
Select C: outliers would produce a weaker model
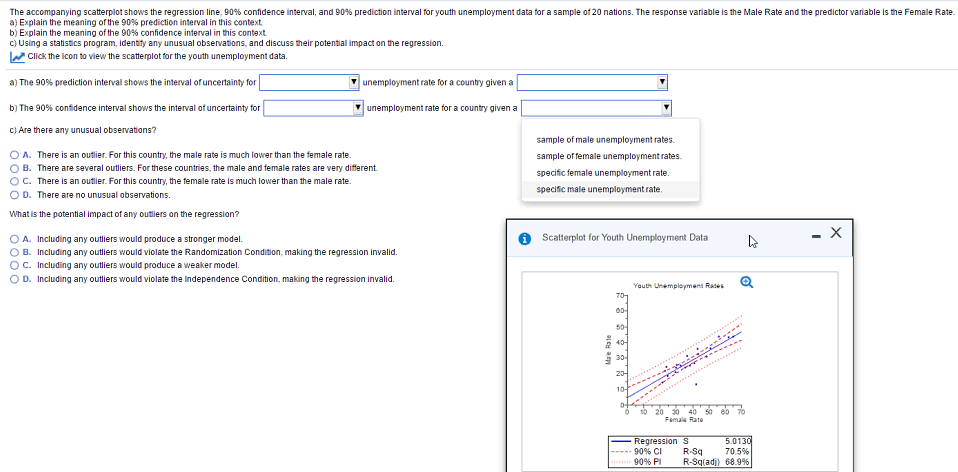coord(15,266)
